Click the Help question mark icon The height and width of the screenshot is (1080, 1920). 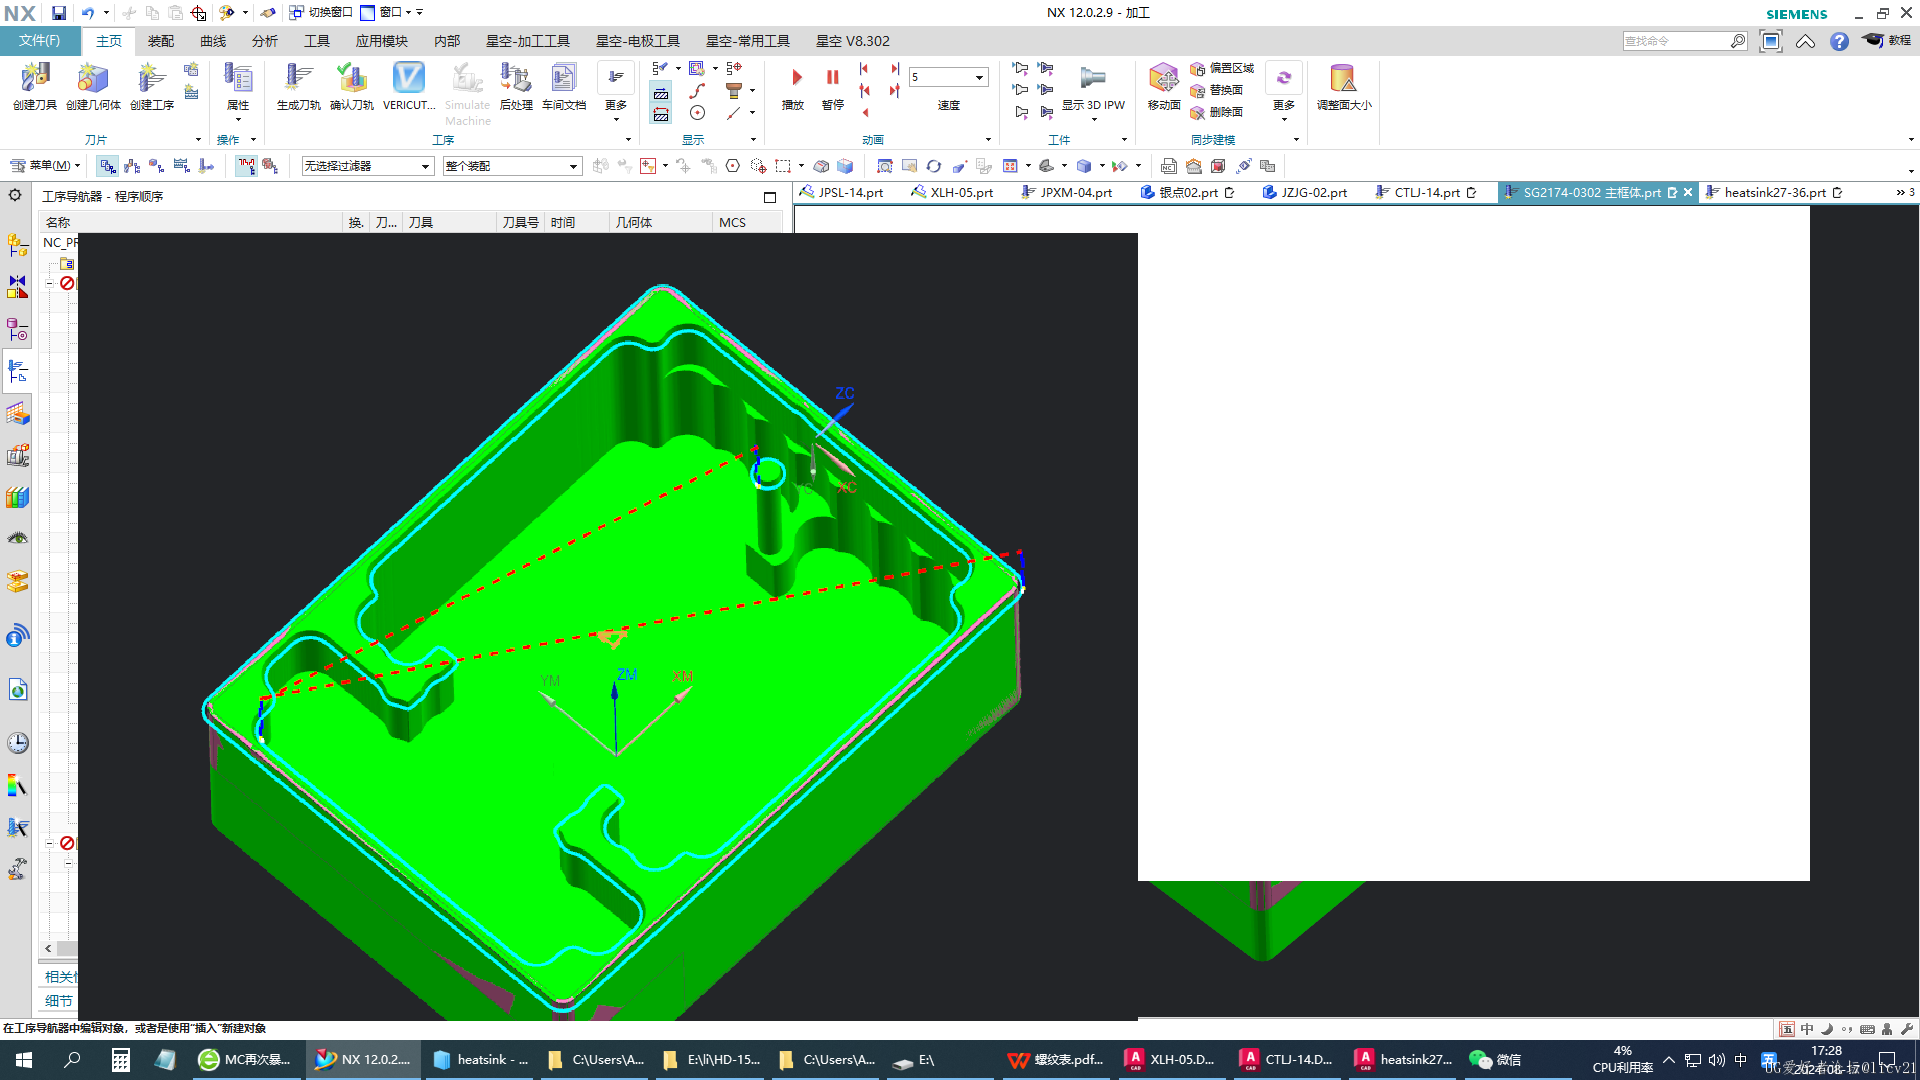pos(1839,41)
